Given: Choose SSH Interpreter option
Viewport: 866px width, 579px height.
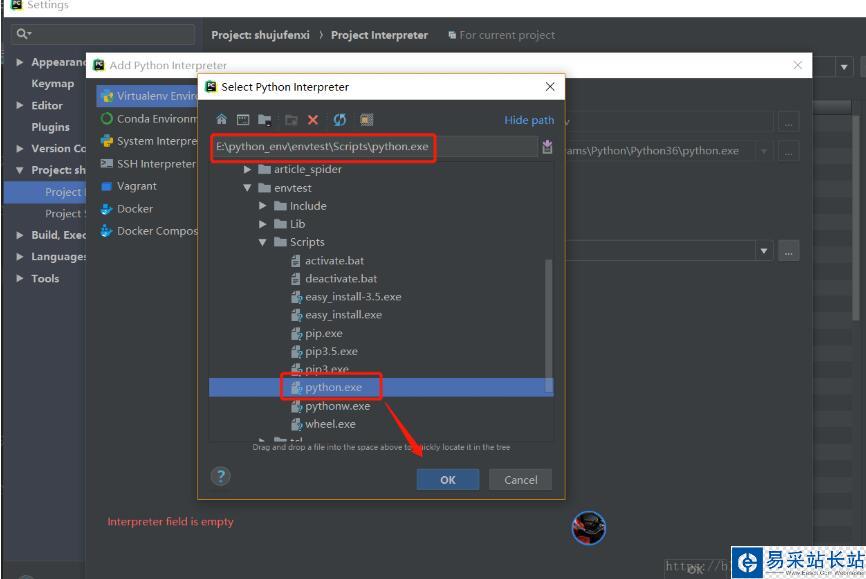Looking at the screenshot, I should [147, 164].
